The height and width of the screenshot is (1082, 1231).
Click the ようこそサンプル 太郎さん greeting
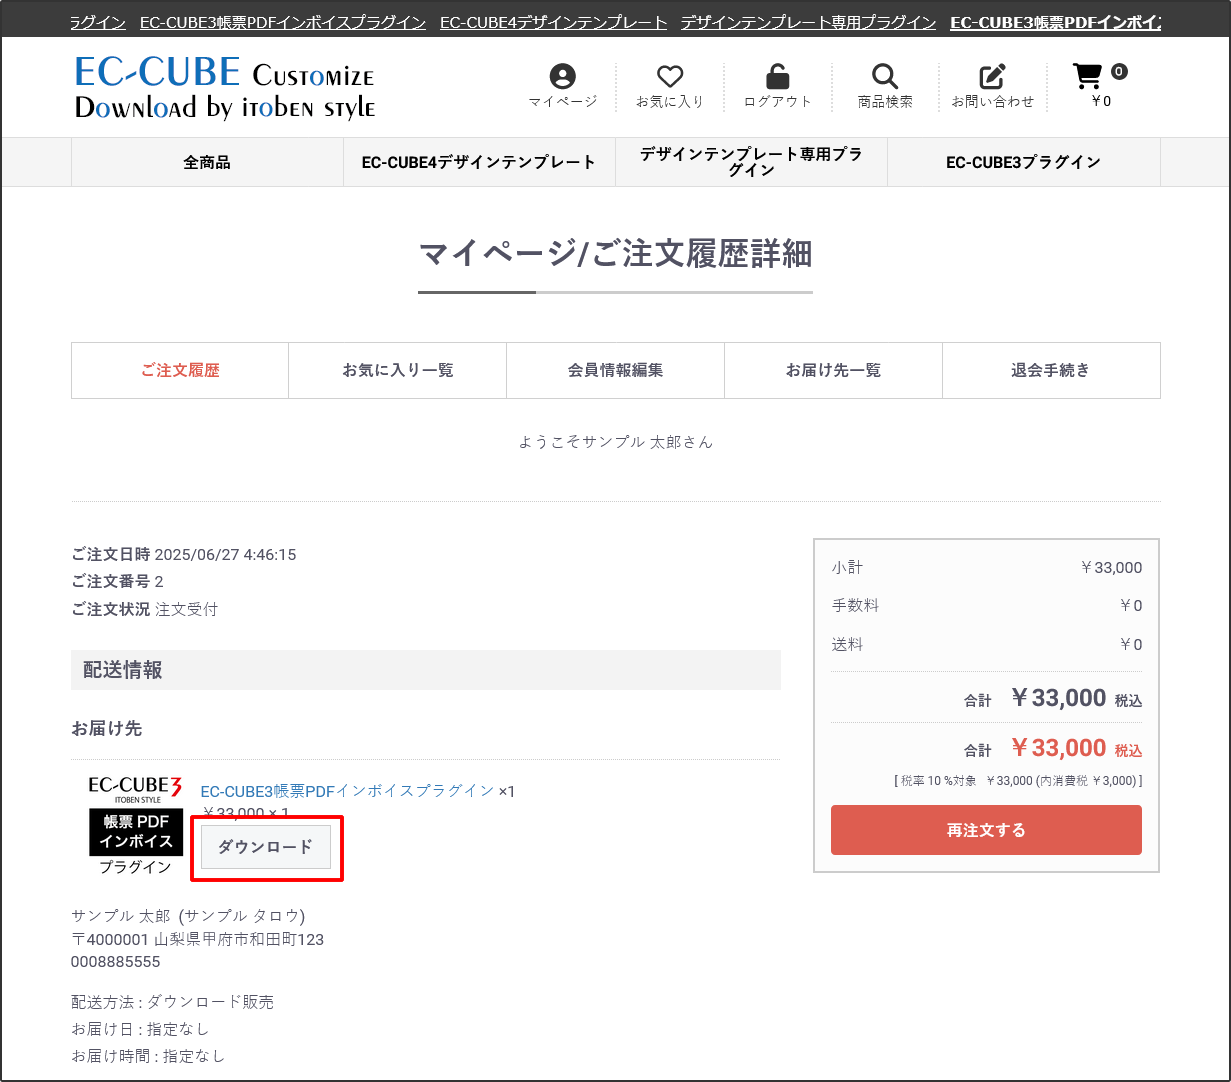click(616, 441)
